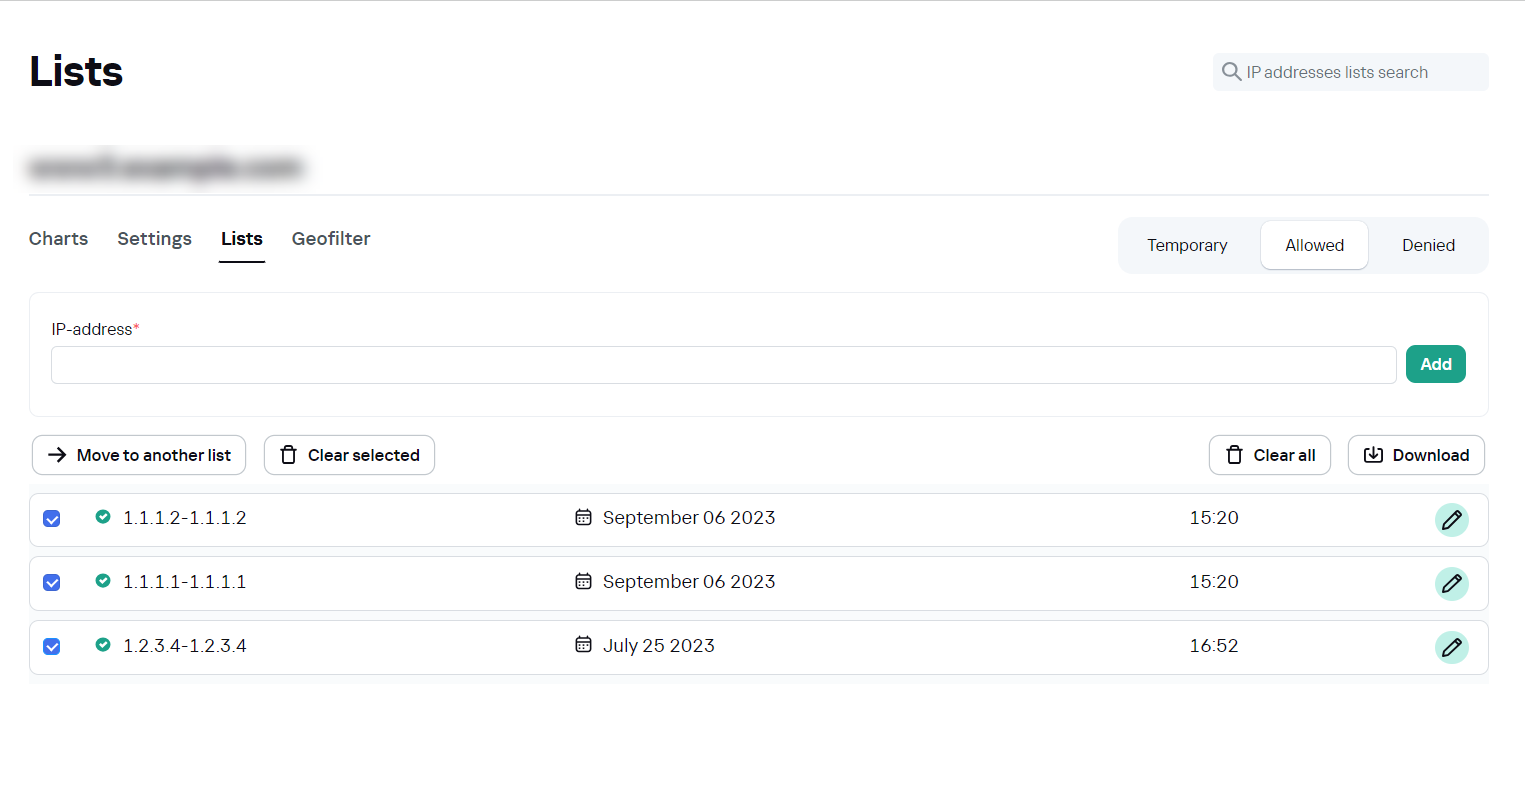Uncheck the 1.1.1.1-1.1.1.1 row checkbox
Image resolution: width=1525 pixels, height=808 pixels.
(52, 583)
